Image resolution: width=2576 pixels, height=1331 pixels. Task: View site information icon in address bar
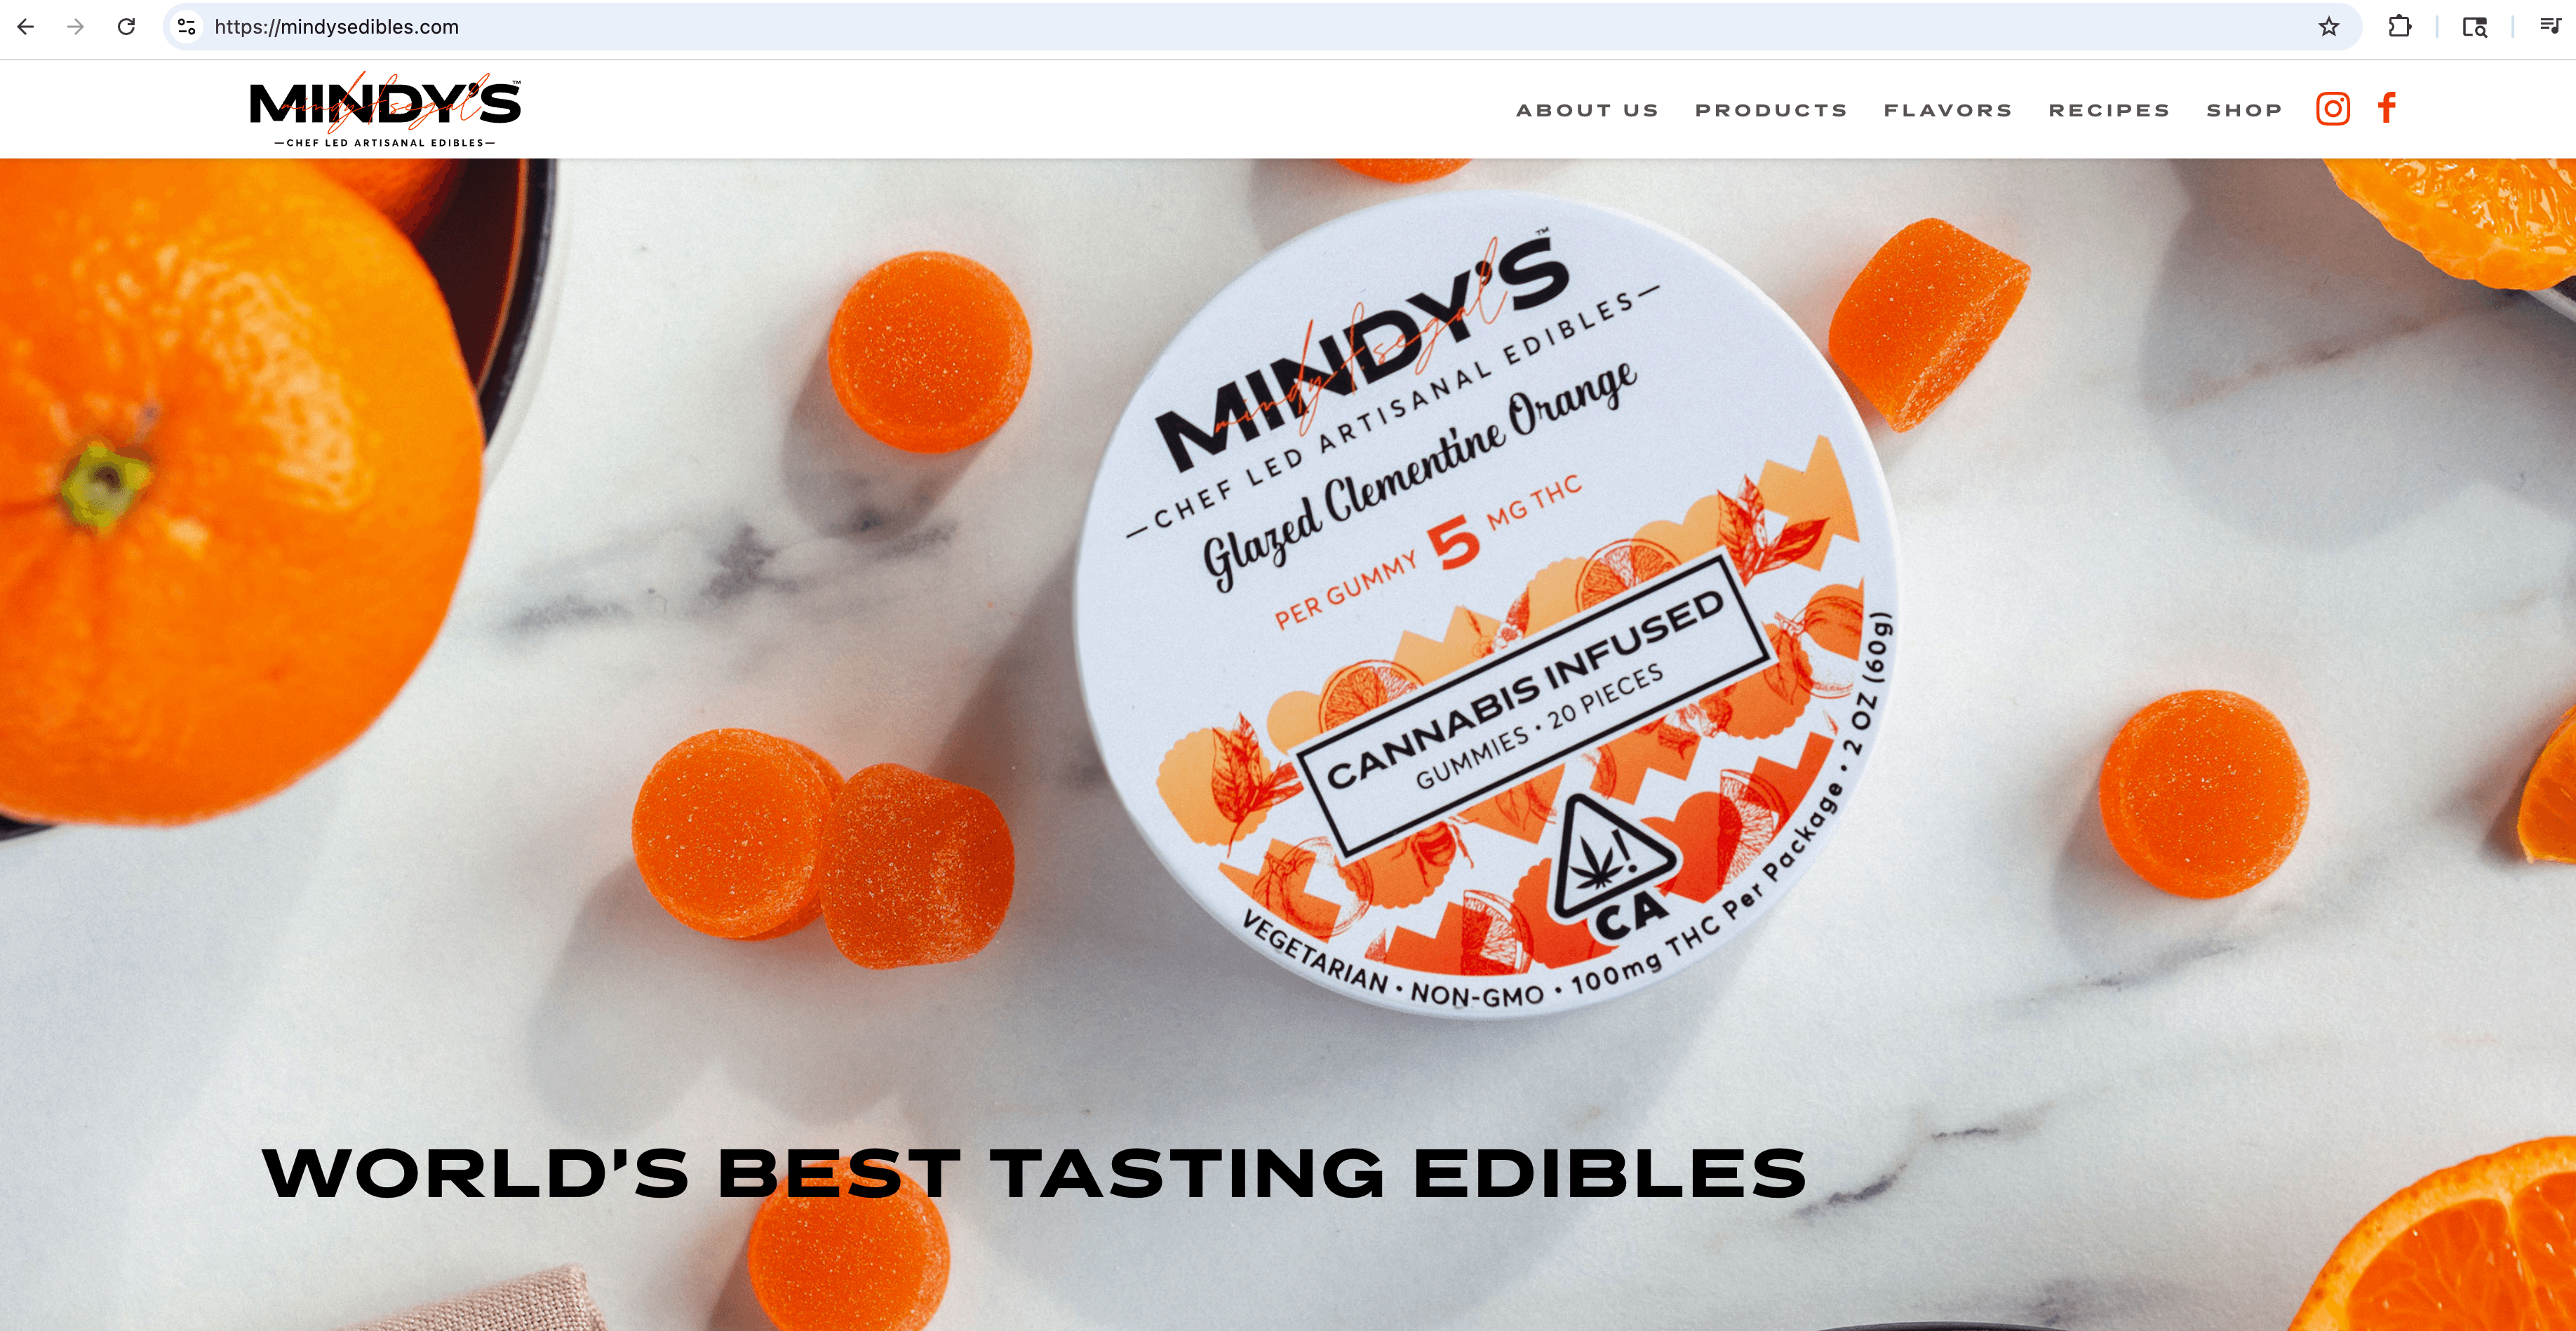pos(187,27)
